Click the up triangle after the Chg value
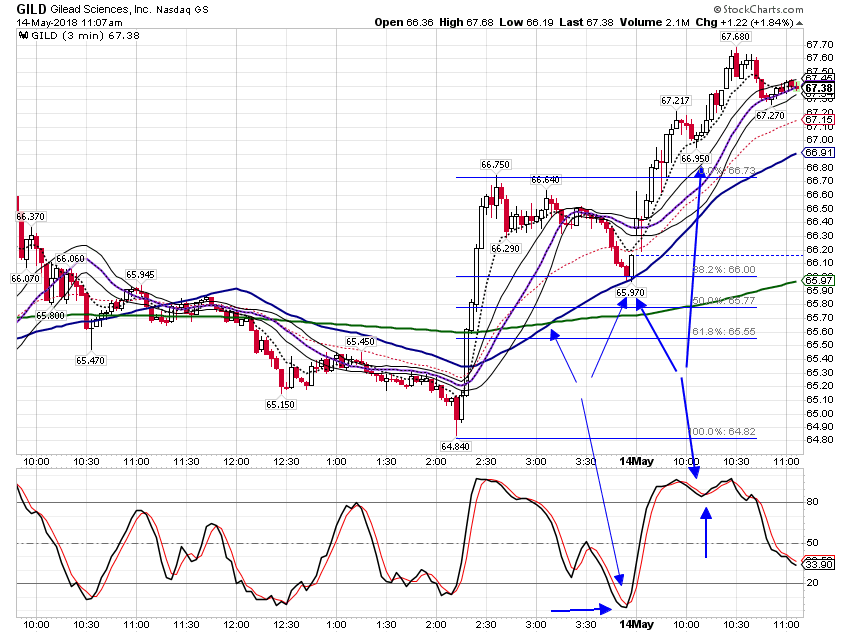 coord(800,23)
